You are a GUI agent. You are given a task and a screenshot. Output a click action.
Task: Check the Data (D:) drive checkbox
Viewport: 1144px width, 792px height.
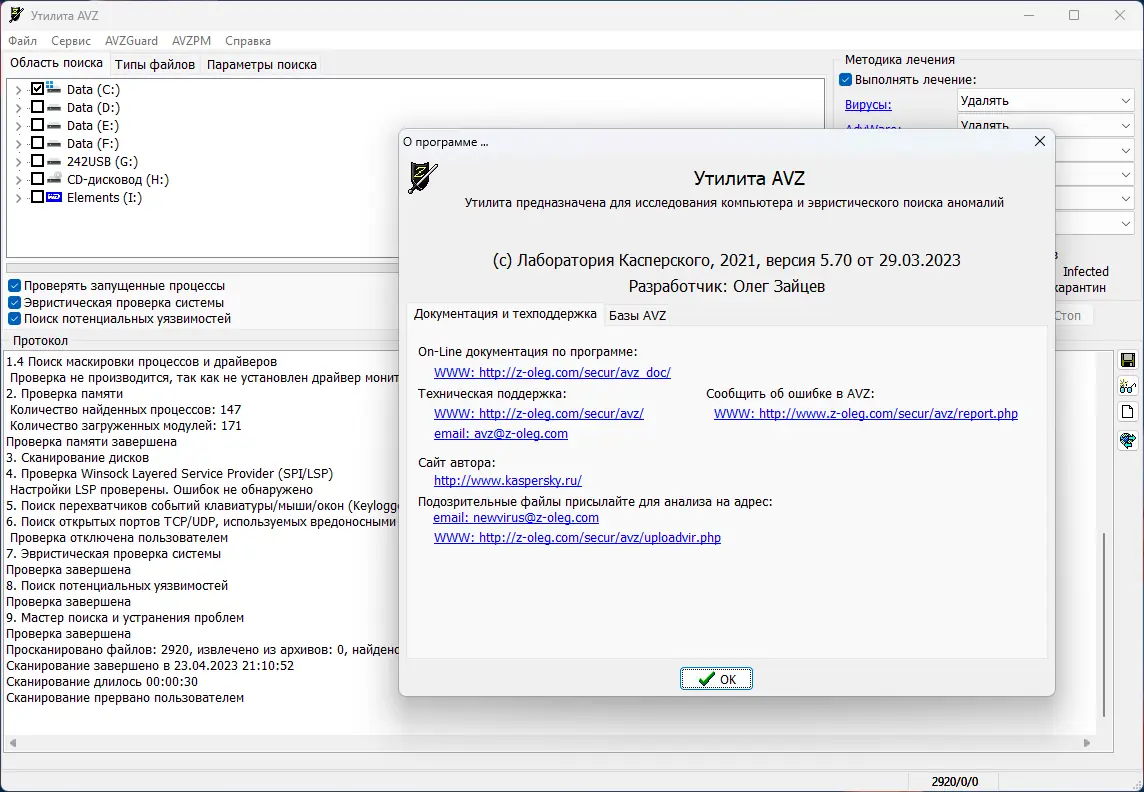pyautogui.click(x=37, y=107)
